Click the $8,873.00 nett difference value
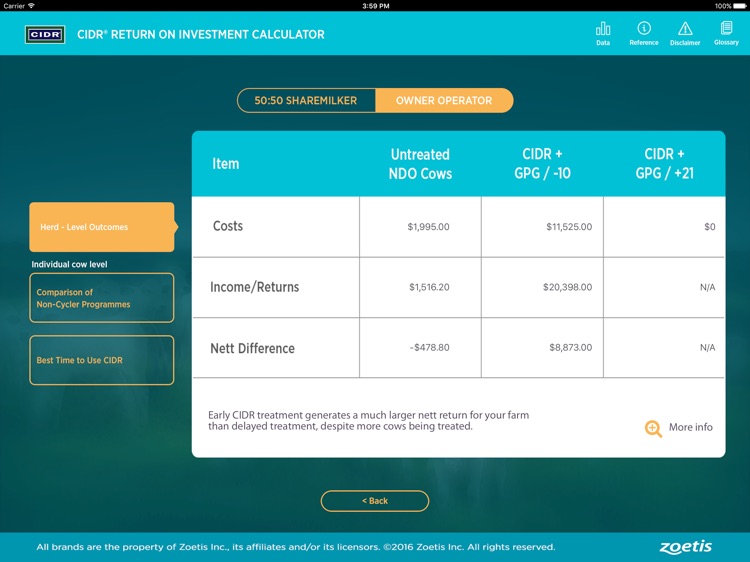This screenshot has height=562, width=750. 570,347
